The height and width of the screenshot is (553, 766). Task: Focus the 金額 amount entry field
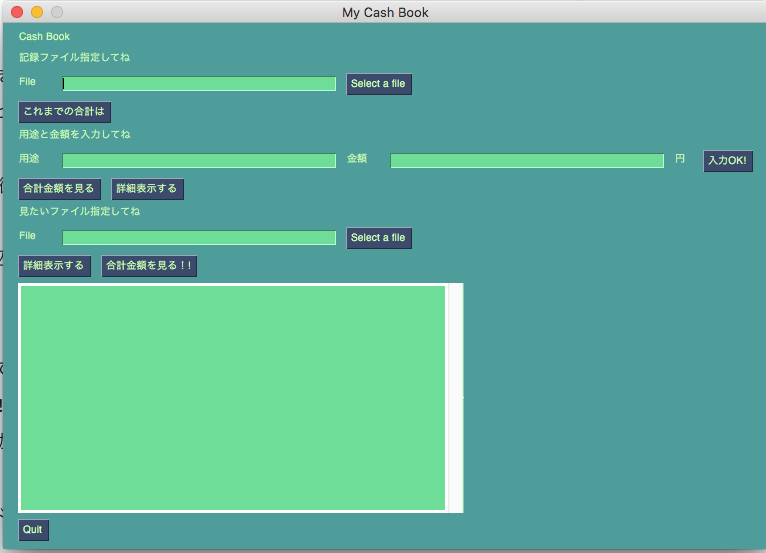526,161
